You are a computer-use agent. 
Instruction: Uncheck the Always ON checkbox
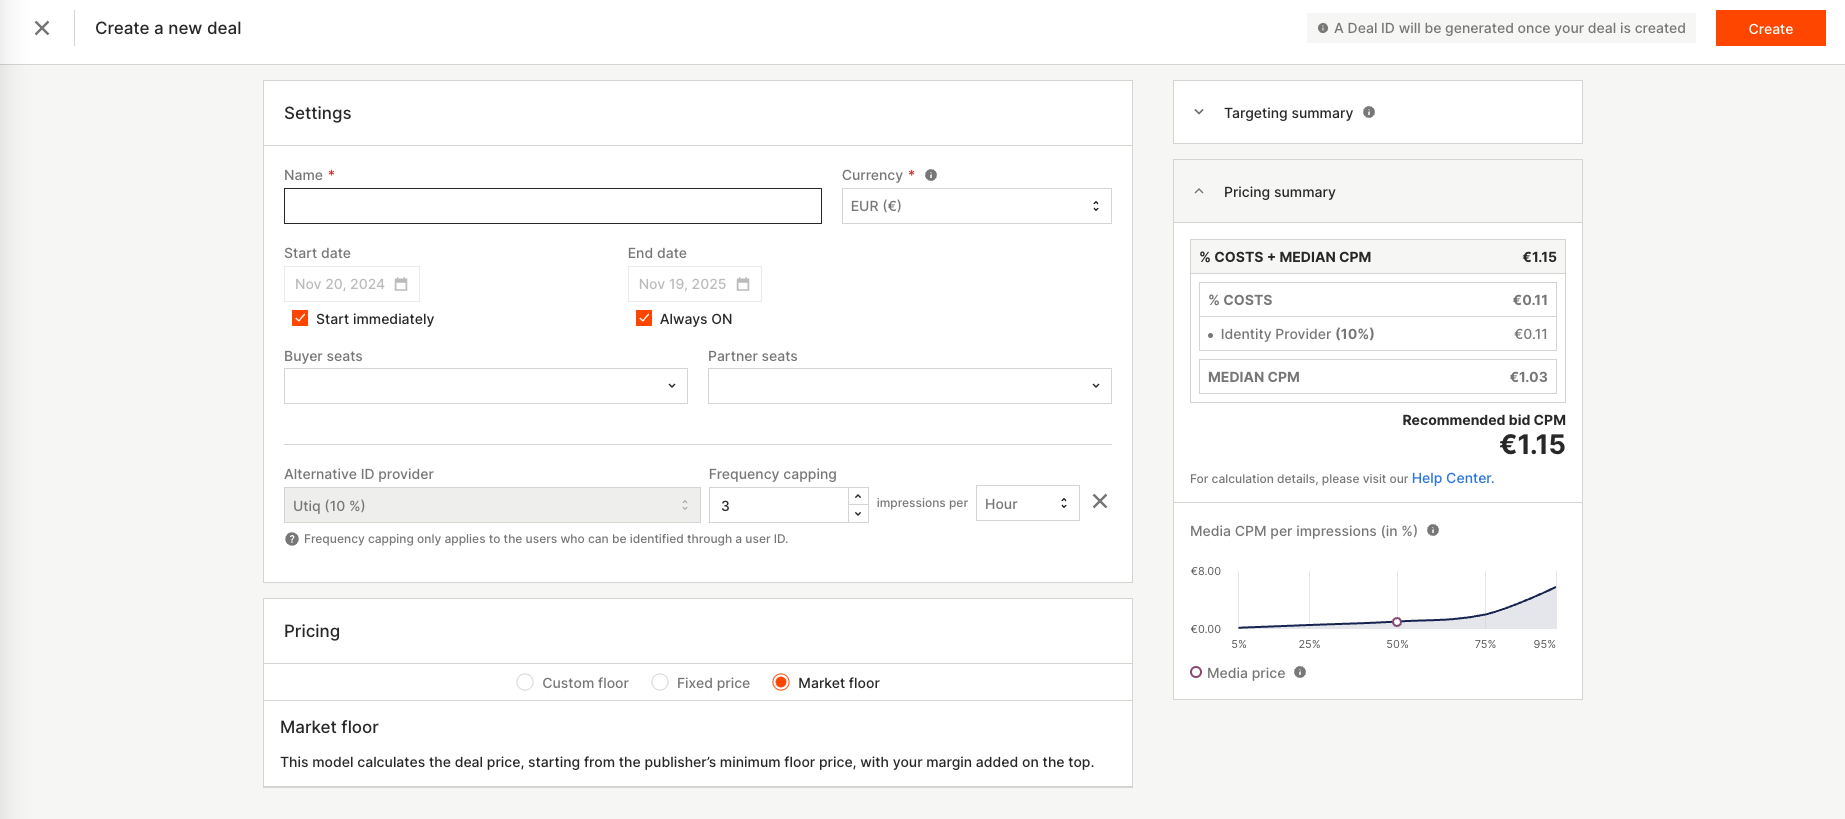coord(644,319)
